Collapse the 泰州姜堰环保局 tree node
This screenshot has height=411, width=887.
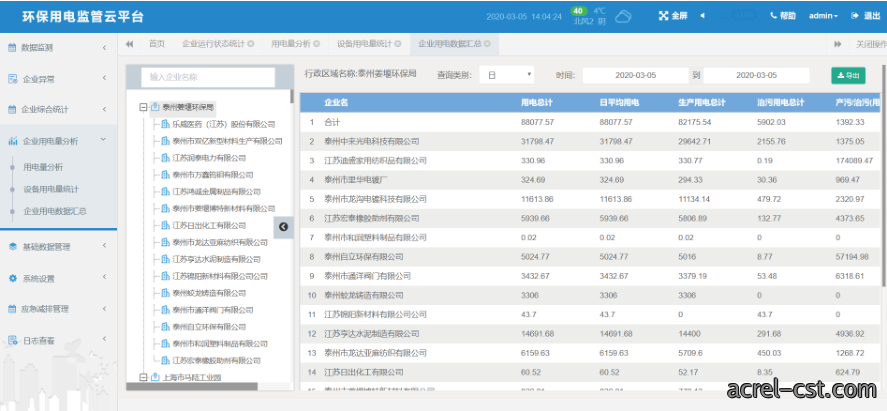coord(144,107)
